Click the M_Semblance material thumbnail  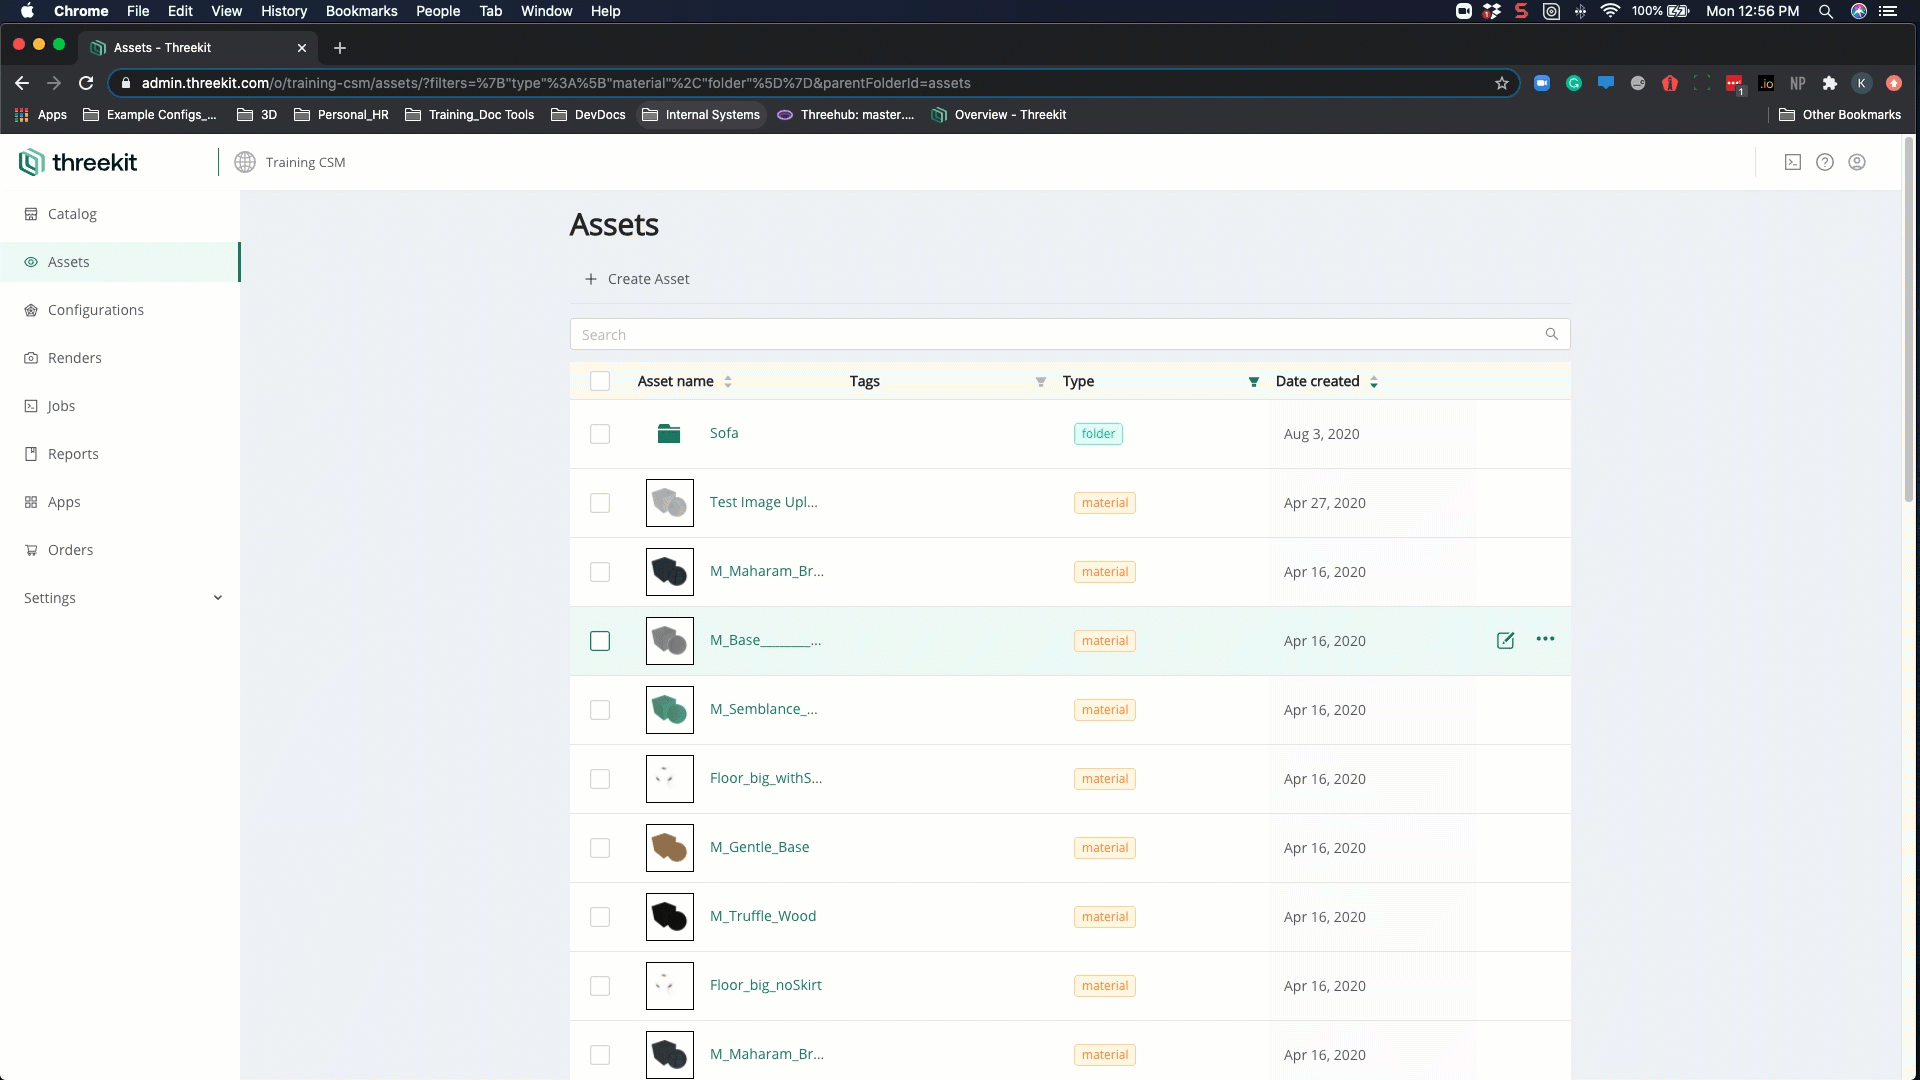(669, 710)
